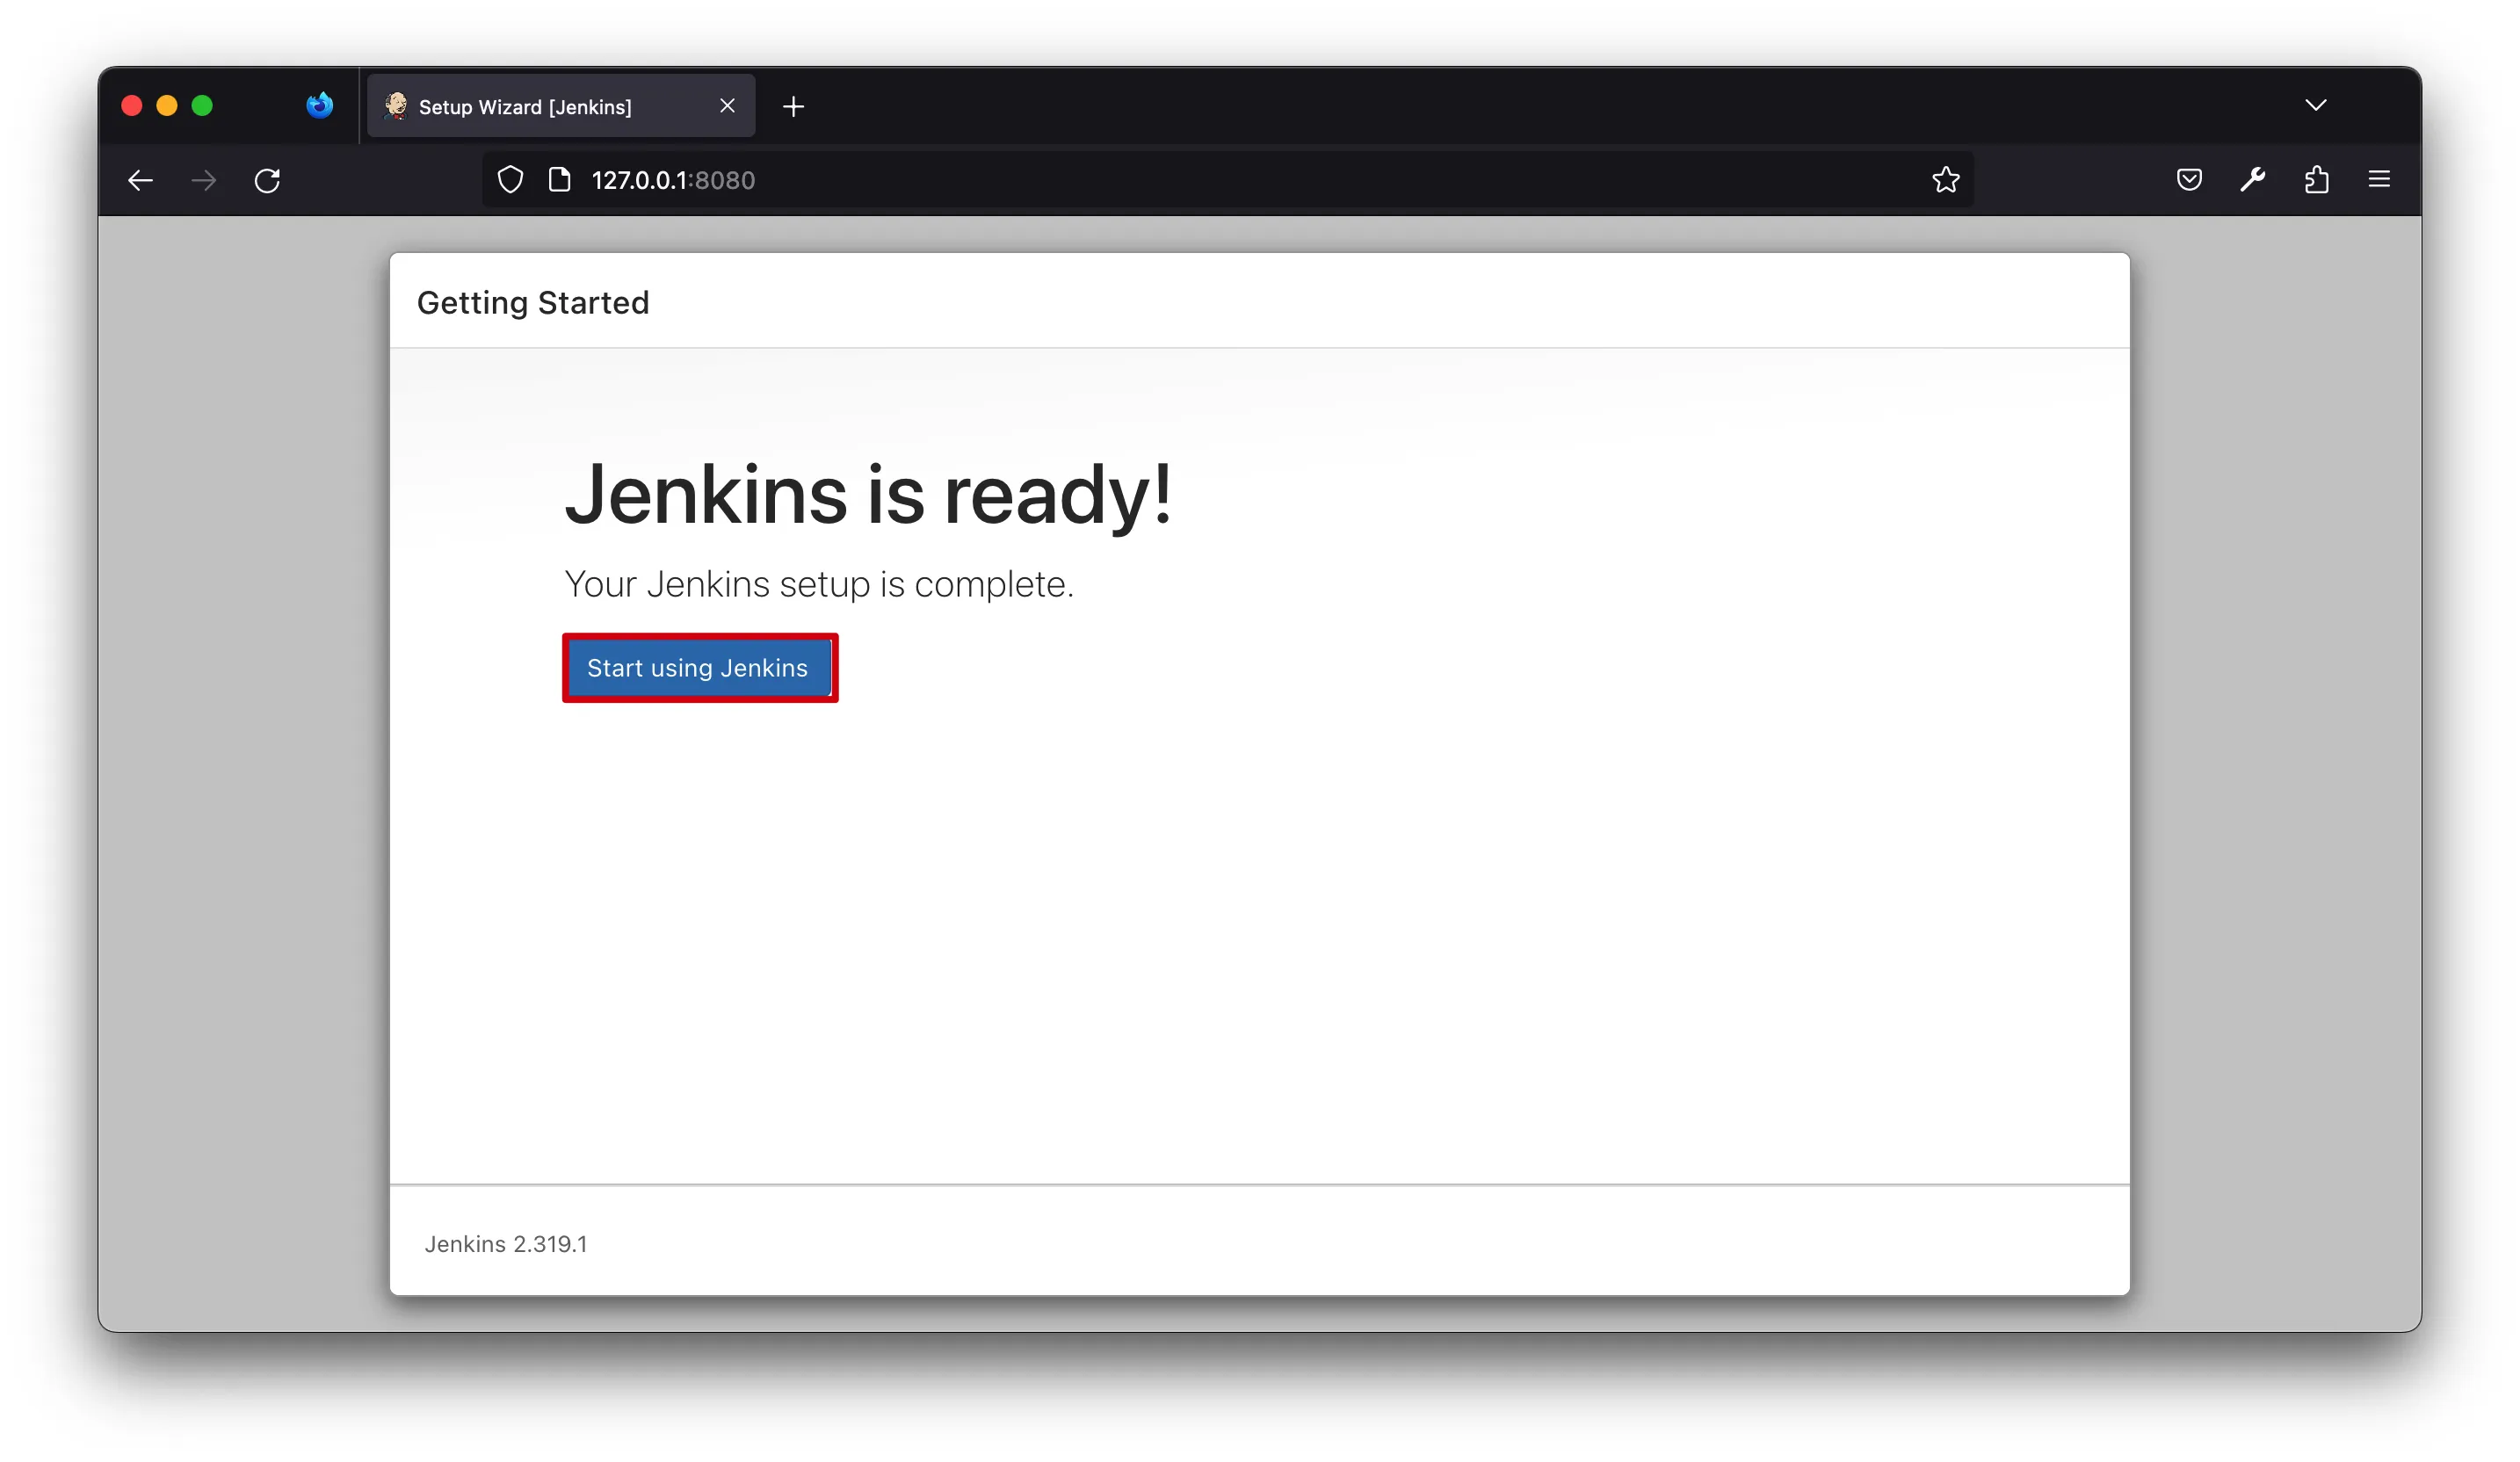Open a new tab with plus button
2520x1462 pixels.
pos(793,107)
